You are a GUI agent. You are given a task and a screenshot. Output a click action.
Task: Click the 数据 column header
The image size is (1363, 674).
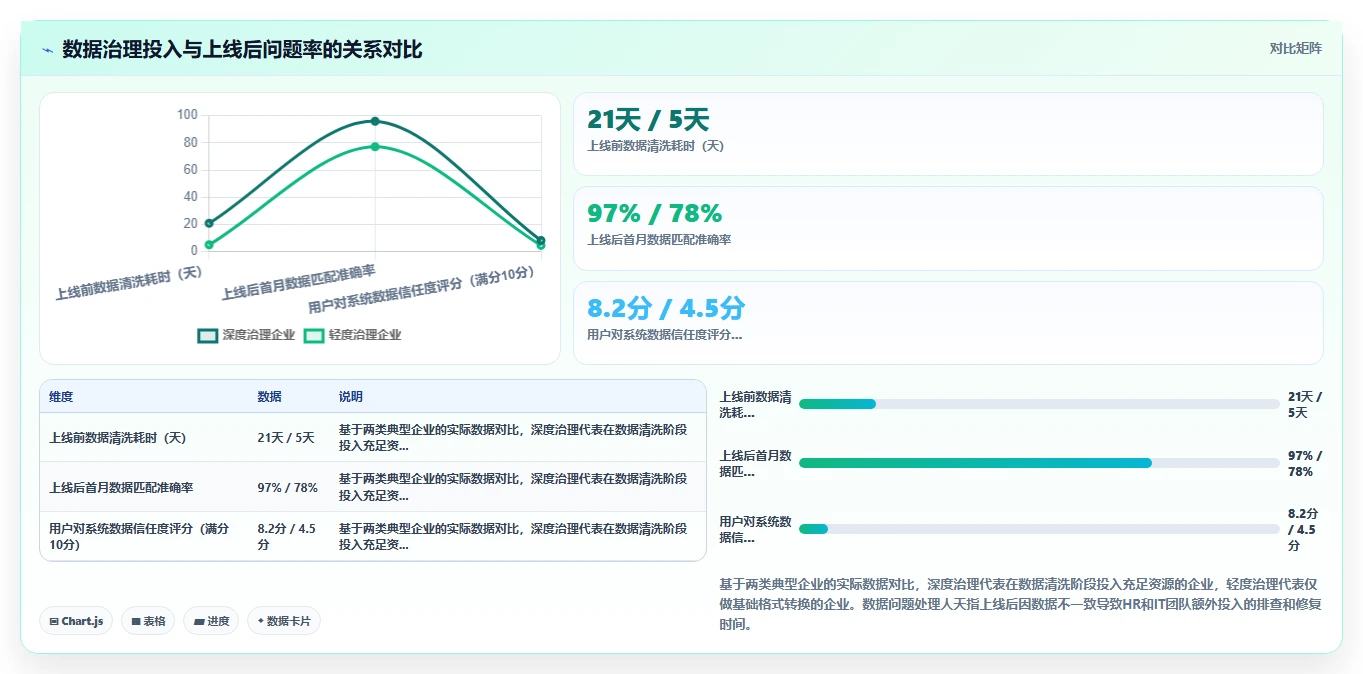pyautogui.click(x=269, y=397)
